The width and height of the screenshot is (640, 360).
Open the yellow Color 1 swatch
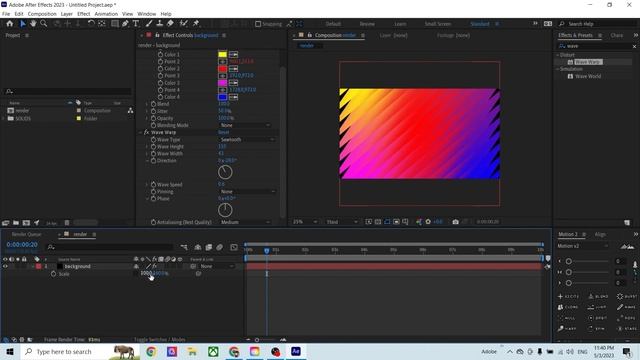[222, 54]
